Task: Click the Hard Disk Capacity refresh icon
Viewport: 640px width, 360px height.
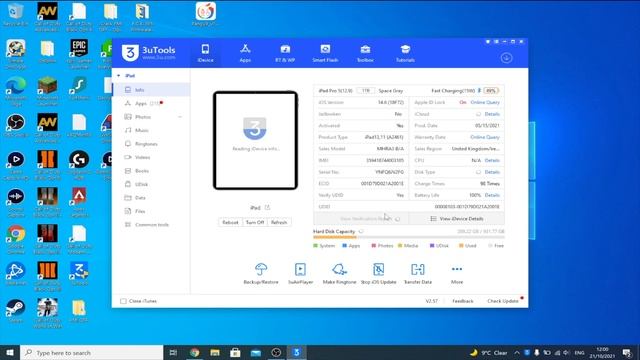Action: tap(361, 231)
